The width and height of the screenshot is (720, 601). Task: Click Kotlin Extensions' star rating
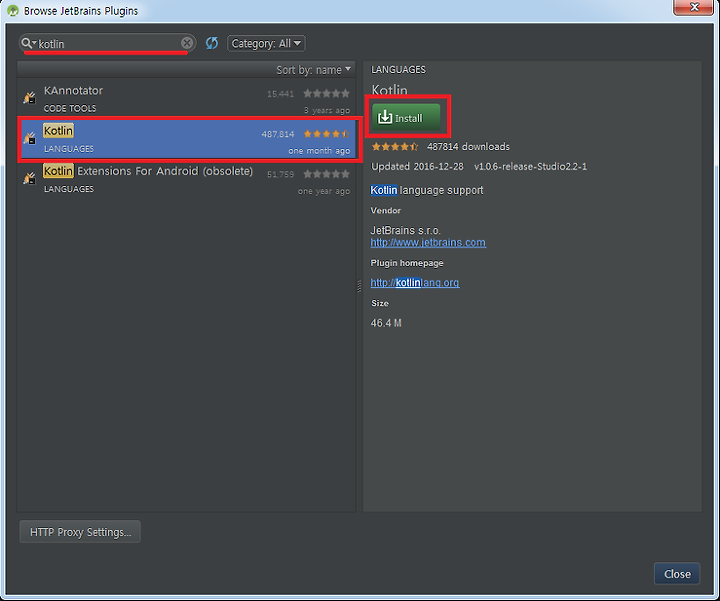[x=326, y=174]
